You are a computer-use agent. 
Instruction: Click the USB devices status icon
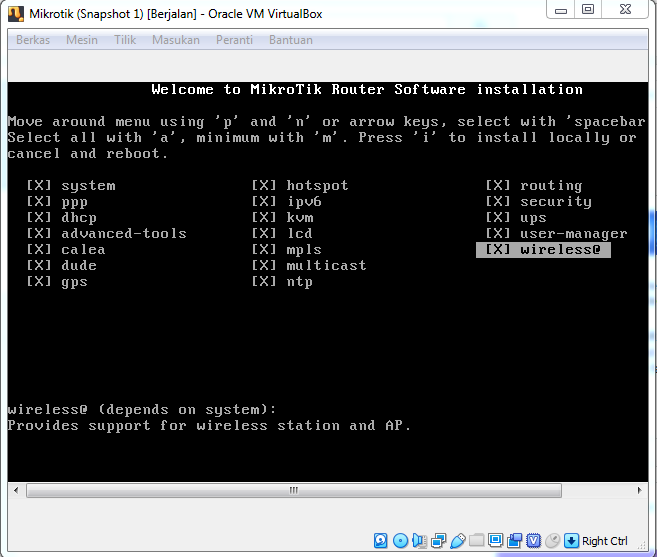point(458,541)
